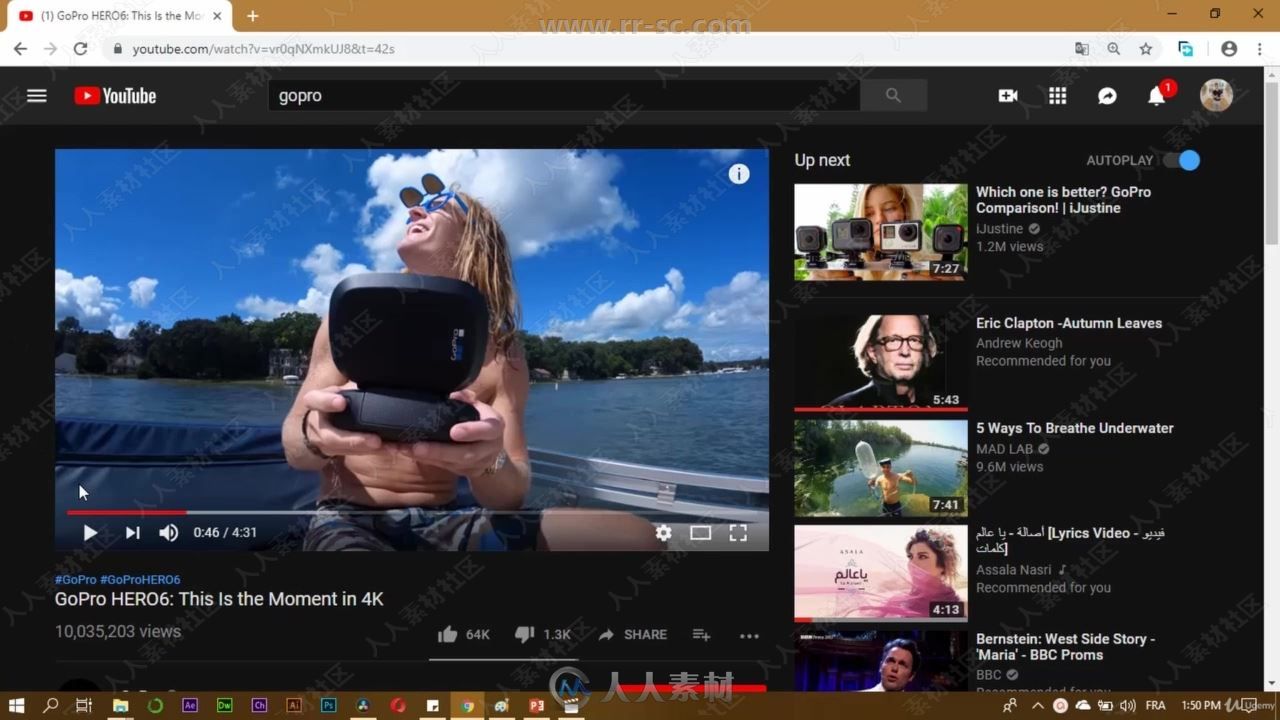Open the Windows Start menu
This screenshot has width=1280, height=720.
[x=17, y=705]
